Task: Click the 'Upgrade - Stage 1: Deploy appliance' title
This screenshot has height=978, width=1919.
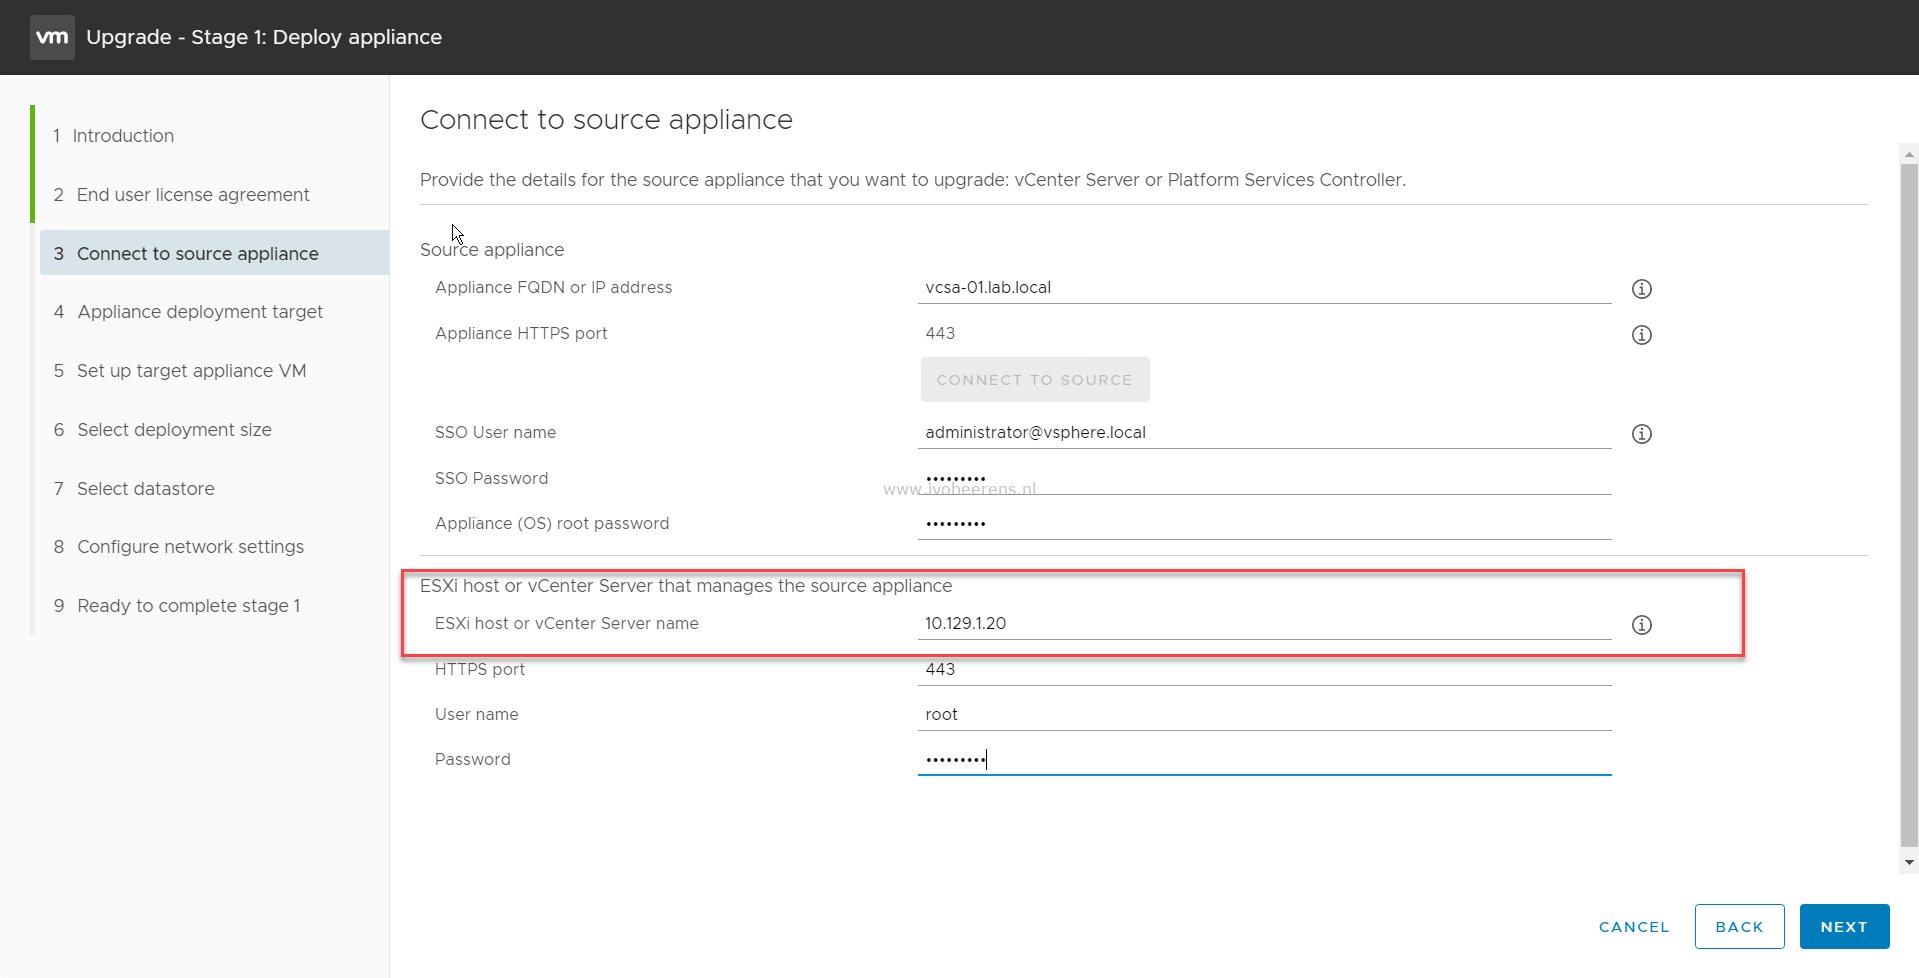Action: [x=264, y=37]
